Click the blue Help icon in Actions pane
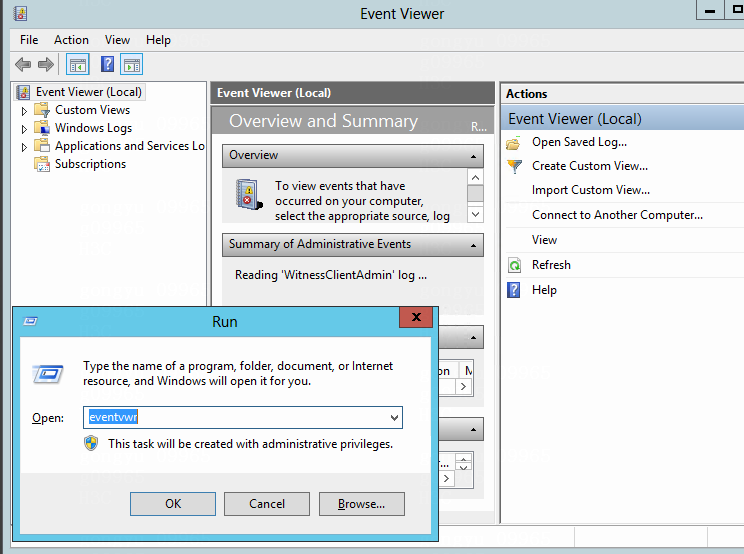 514,290
